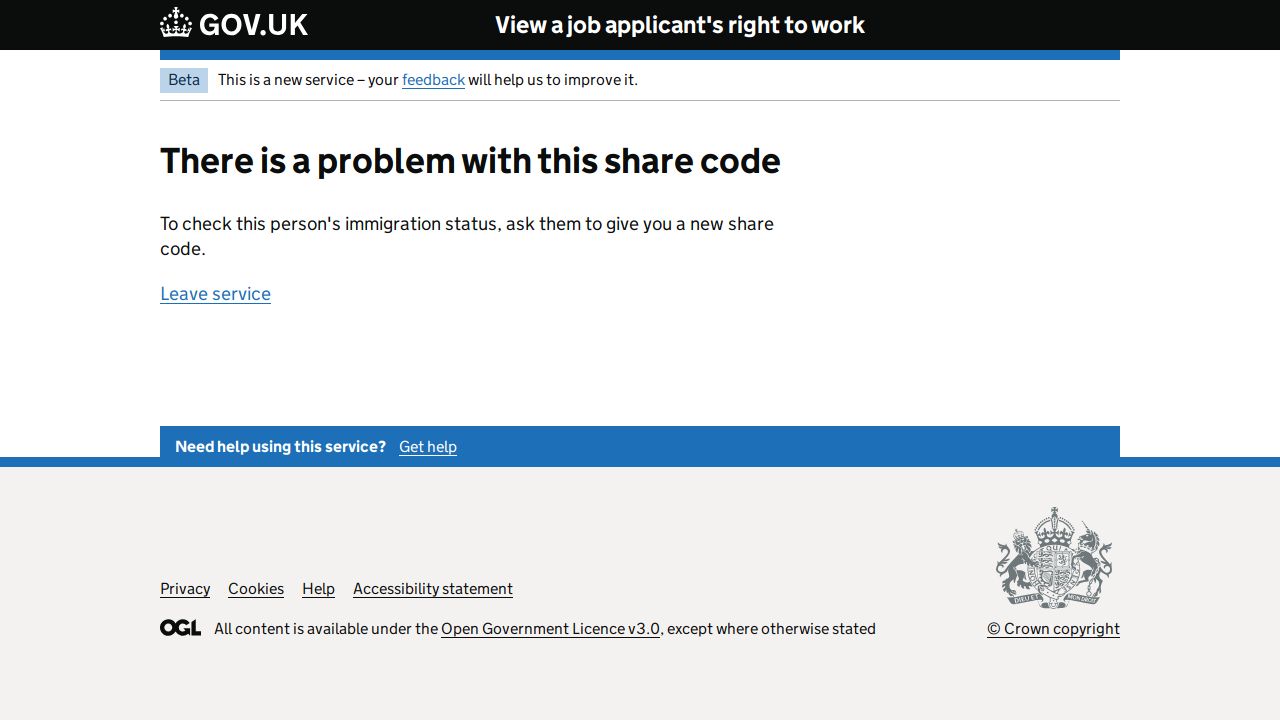
Task: Open the Privacy footer link
Action: coord(185,589)
